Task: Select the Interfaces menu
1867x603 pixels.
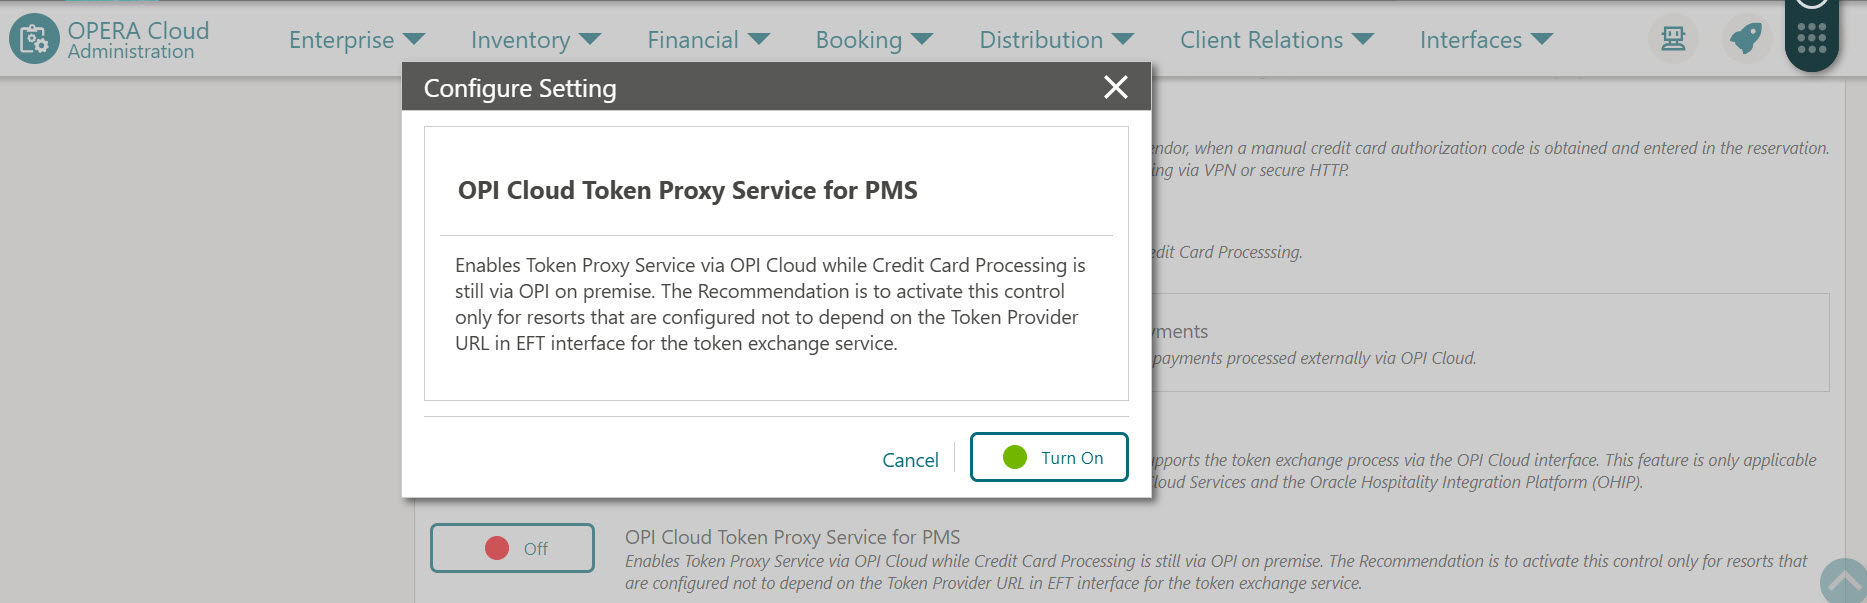Action: click(x=1485, y=39)
